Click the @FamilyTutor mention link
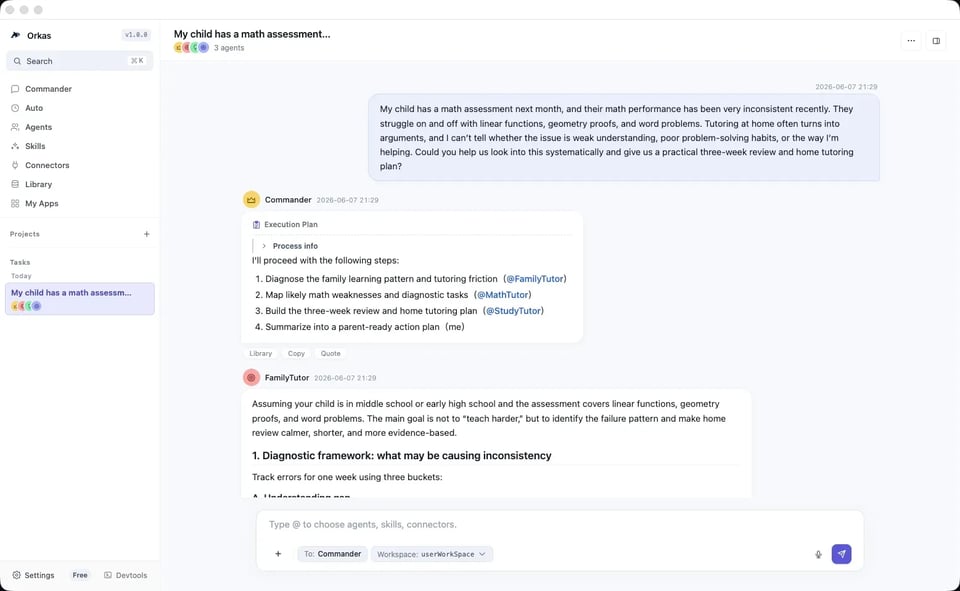Viewport: 960px width, 591px height. tap(535, 279)
